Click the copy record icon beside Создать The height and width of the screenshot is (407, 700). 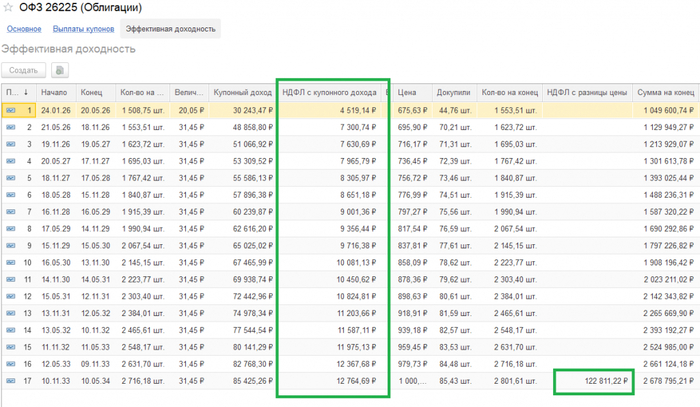(60, 71)
